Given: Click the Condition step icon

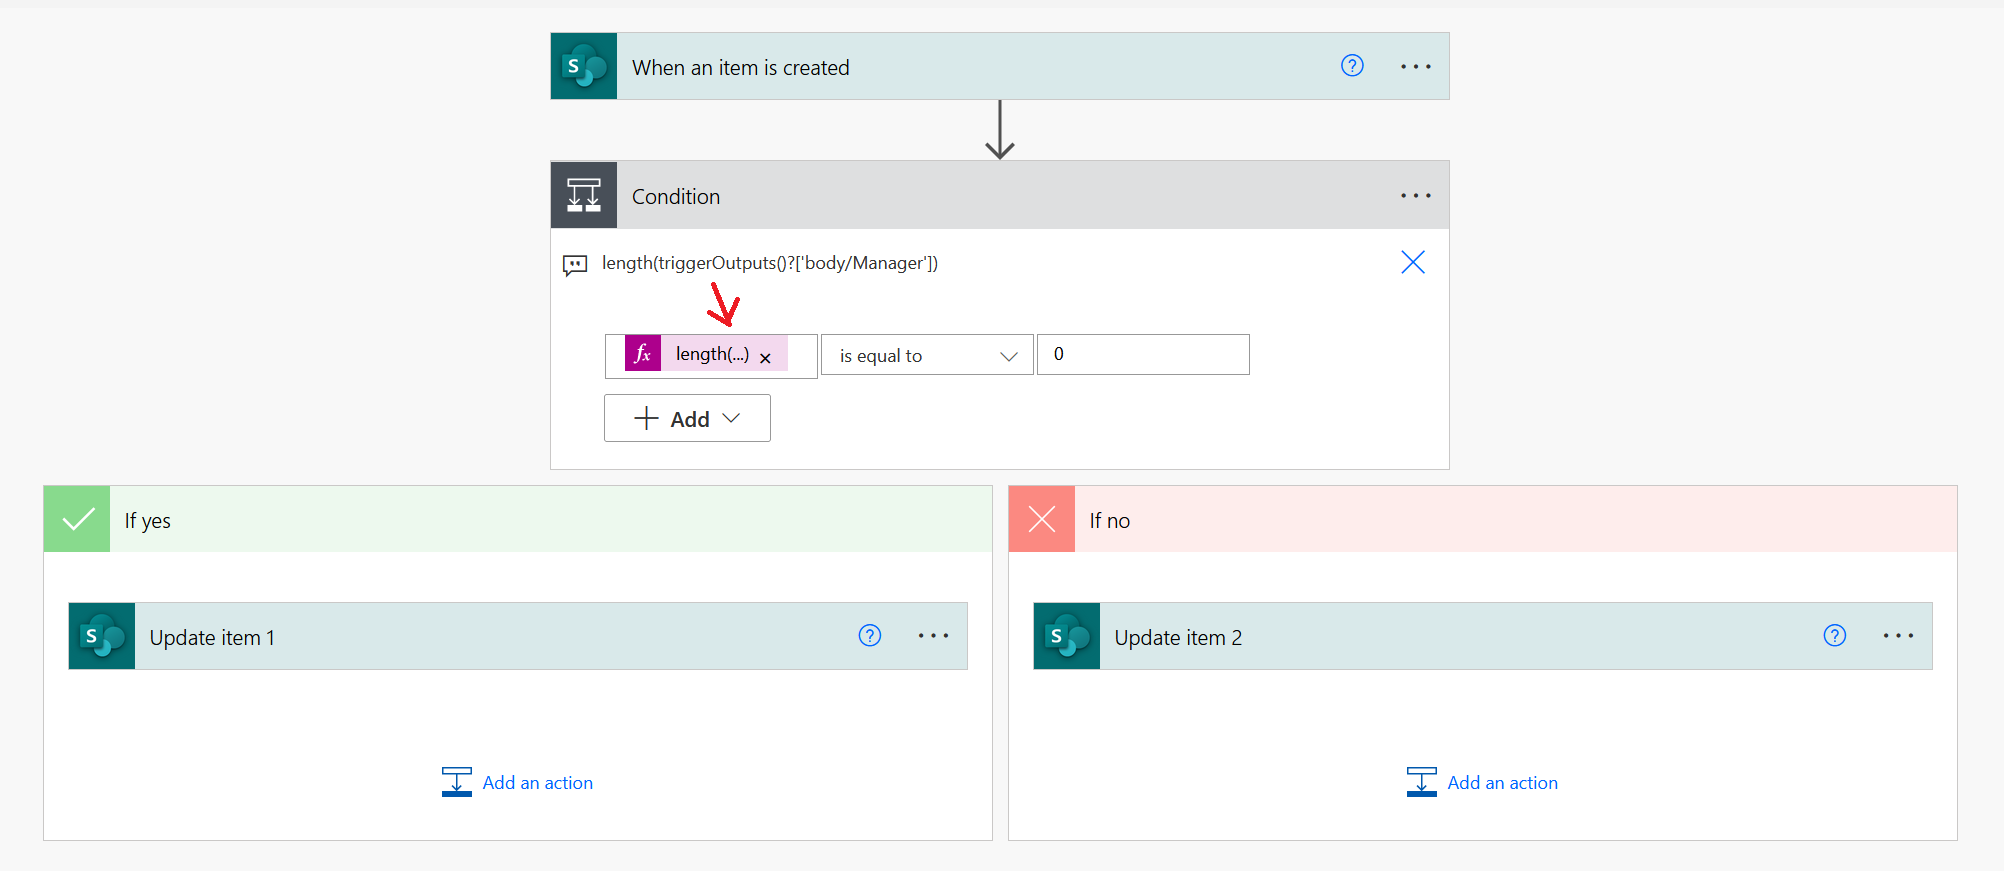Looking at the screenshot, I should pyautogui.click(x=584, y=195).
